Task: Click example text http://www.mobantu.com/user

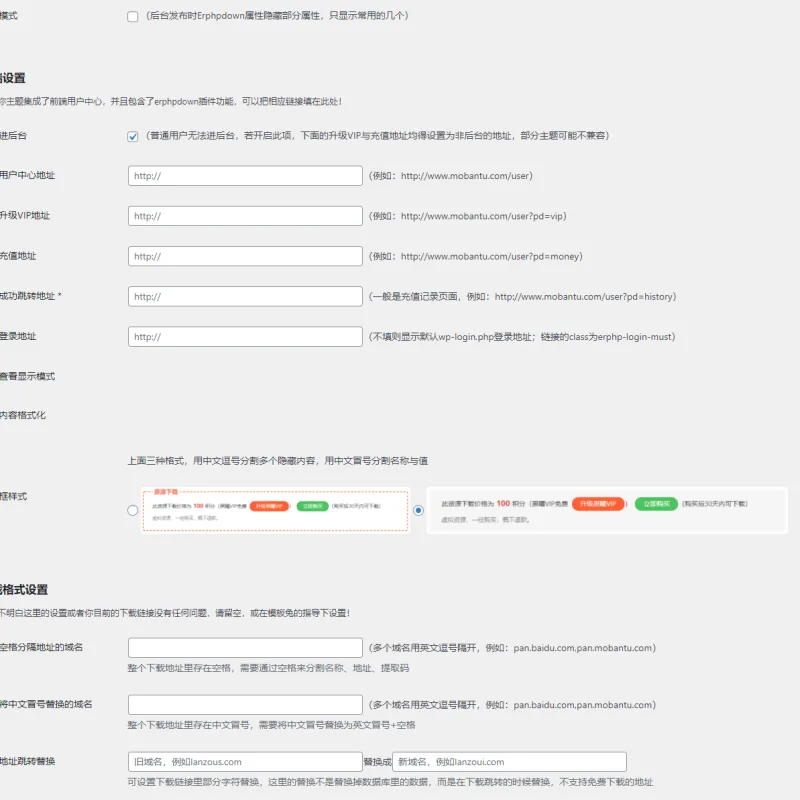Action: tap(466, 176)
